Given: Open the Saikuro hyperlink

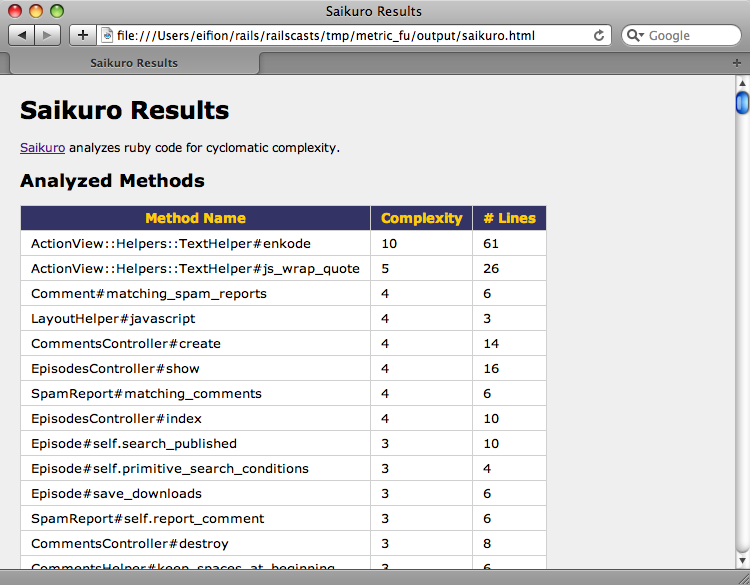Looking at the screenshot, I should [x=43, y=148].
